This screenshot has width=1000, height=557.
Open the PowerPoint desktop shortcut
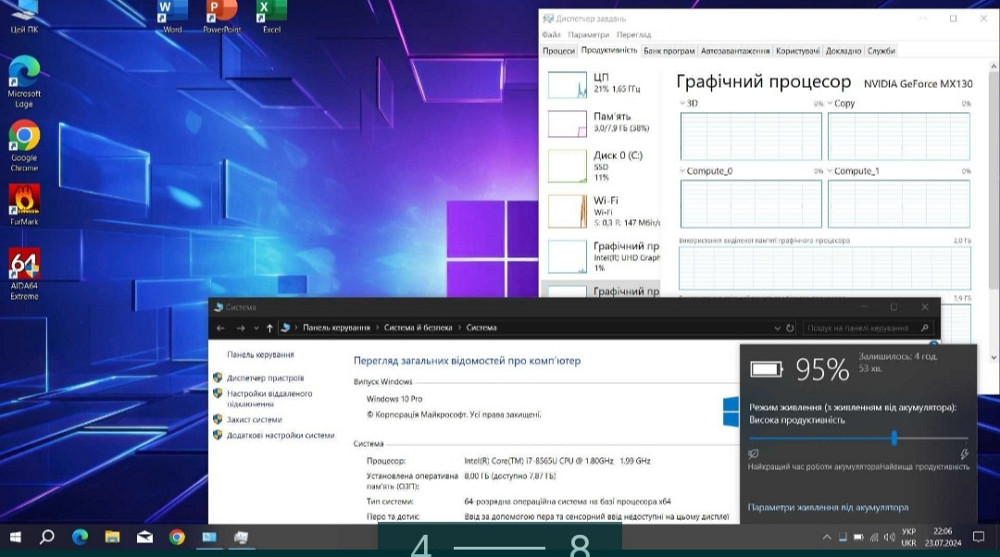221,12
